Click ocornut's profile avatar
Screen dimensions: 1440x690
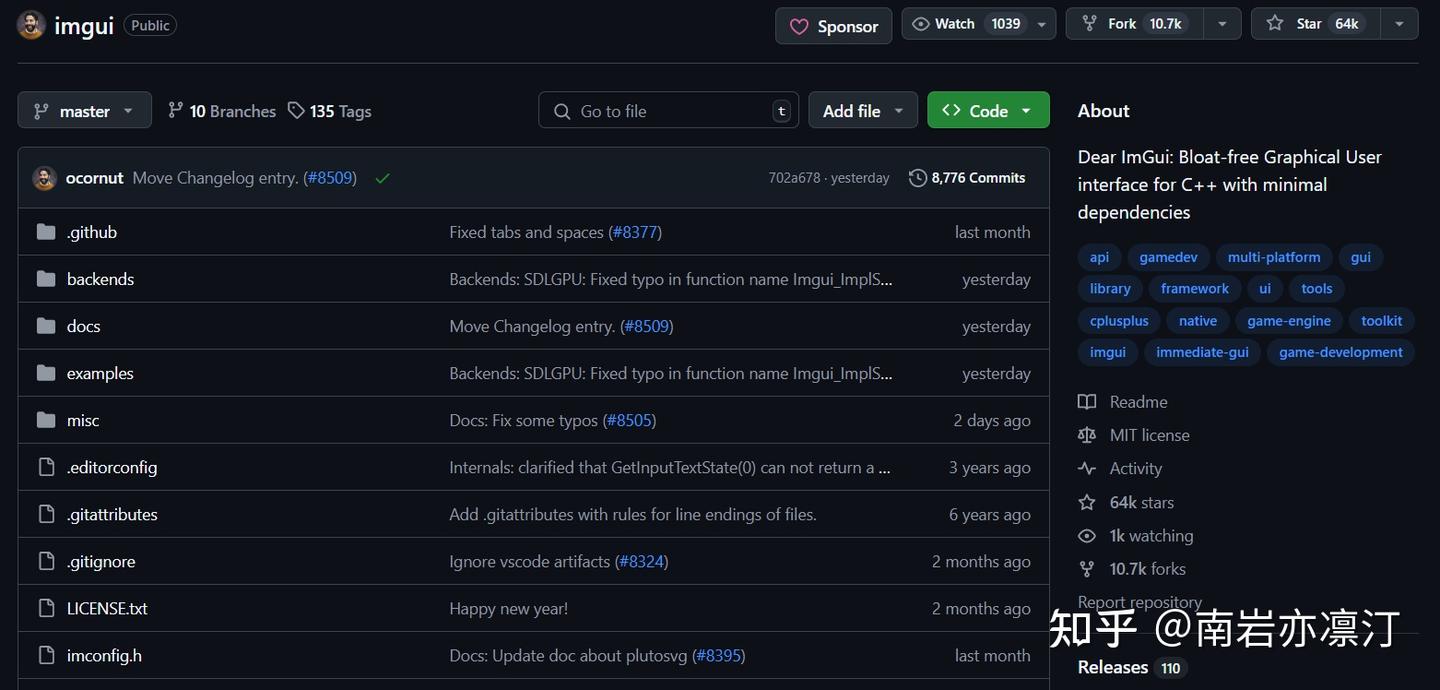(x=45, y=177)
